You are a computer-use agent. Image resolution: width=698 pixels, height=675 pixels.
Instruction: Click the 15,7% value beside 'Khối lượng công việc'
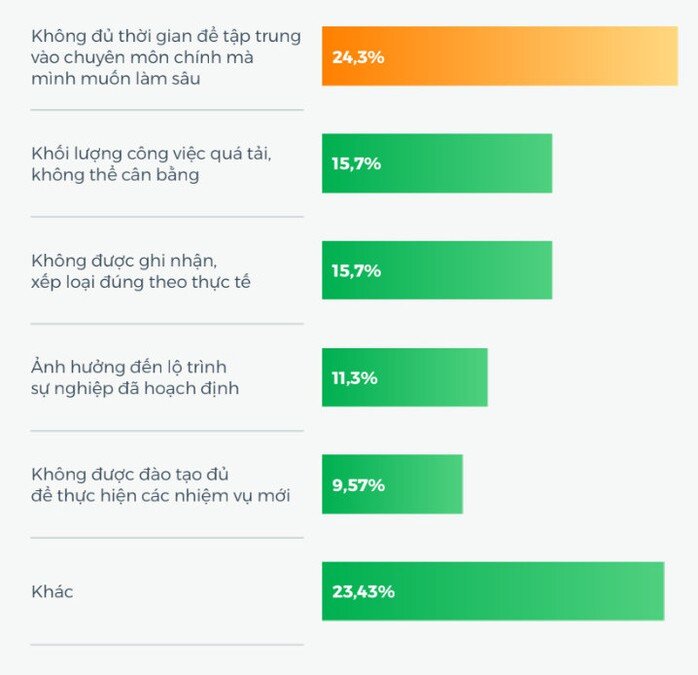point(357,164)
